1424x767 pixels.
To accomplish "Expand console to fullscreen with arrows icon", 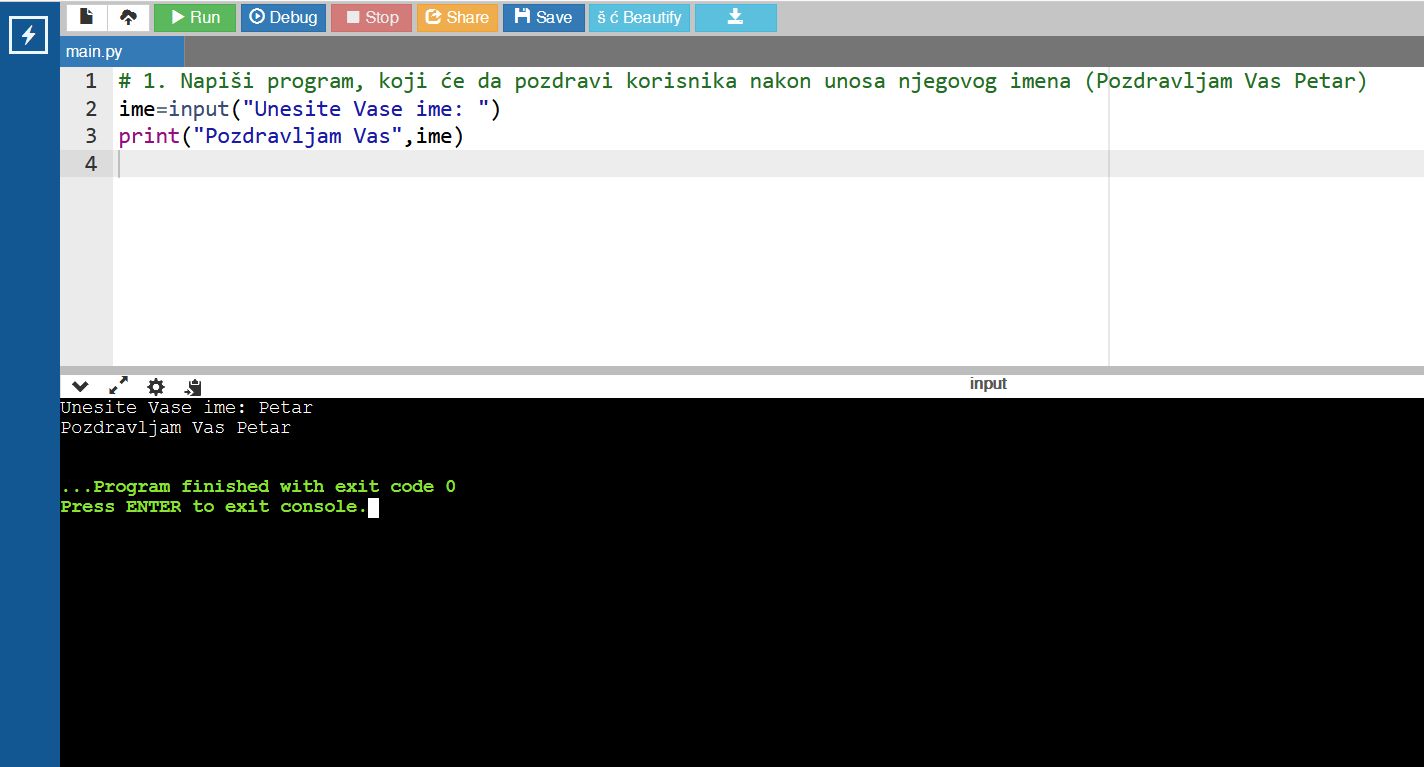I will pos(118,386).
